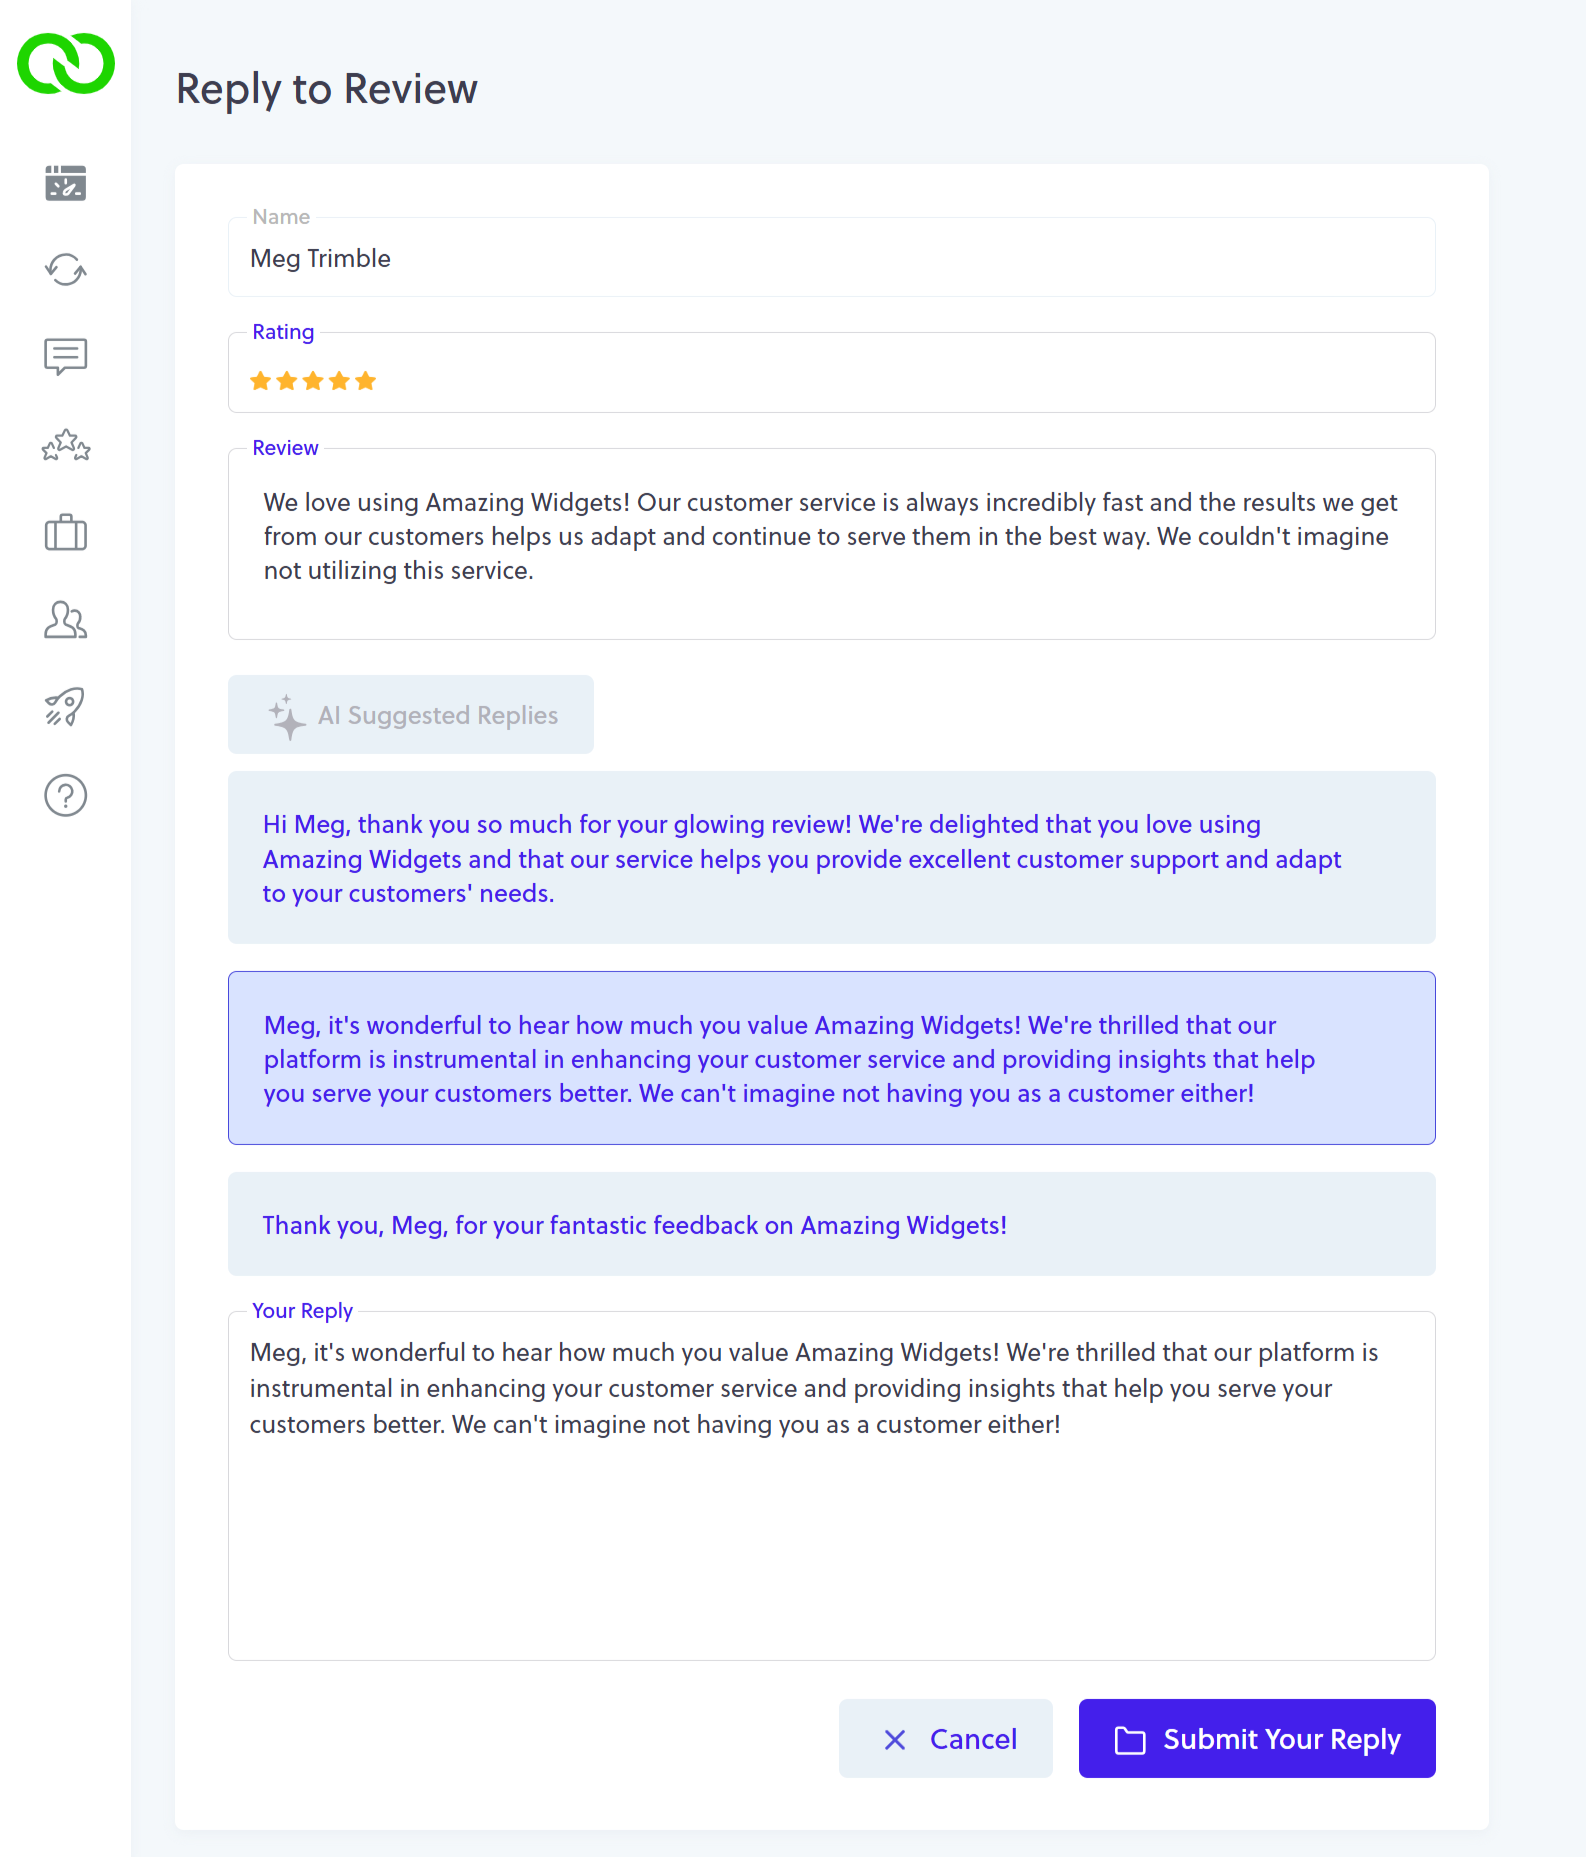The image size is (1586, 1857).
Task: Click inside the Your Reply text area
Action: [832, 1486]
